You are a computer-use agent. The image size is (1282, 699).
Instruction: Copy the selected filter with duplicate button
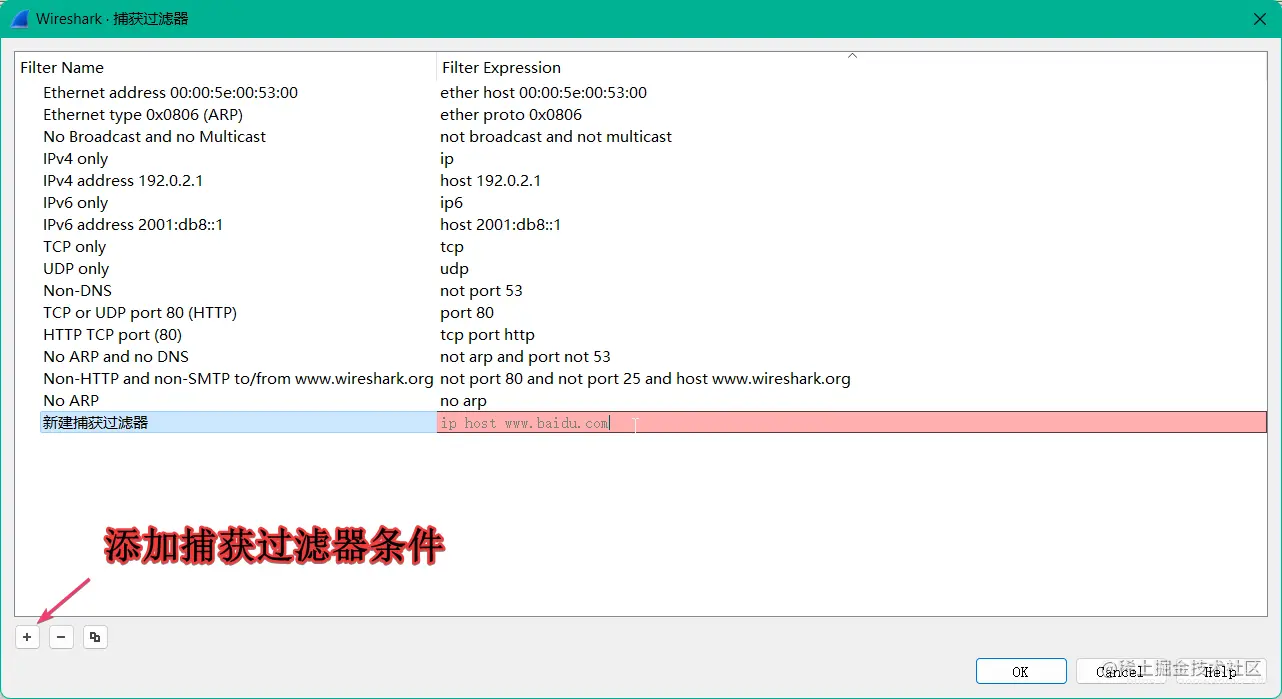pyautogui.click(x=95, y=636)
